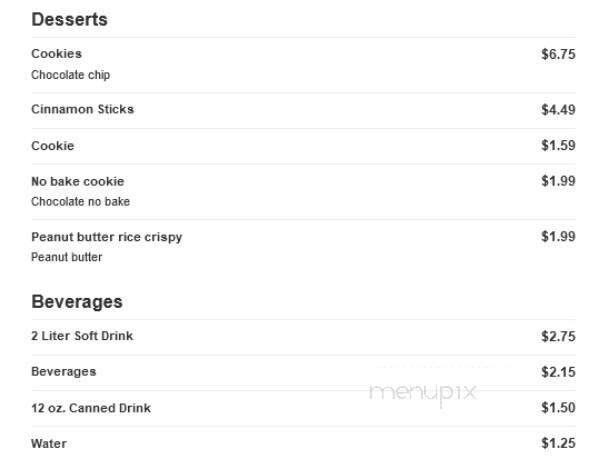The width and height of the screenshot is (602, 475).
Task: Click the Desserts section heading
Action: (69, 20)
